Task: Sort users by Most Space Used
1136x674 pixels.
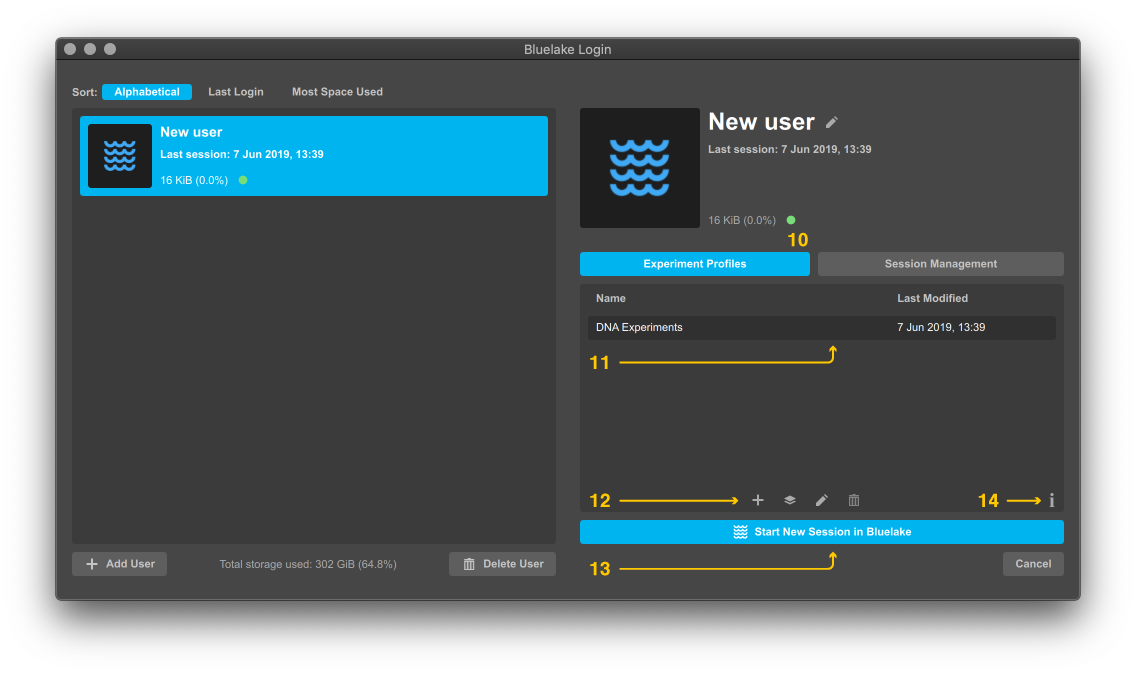Action: click(x=337, y=92)
